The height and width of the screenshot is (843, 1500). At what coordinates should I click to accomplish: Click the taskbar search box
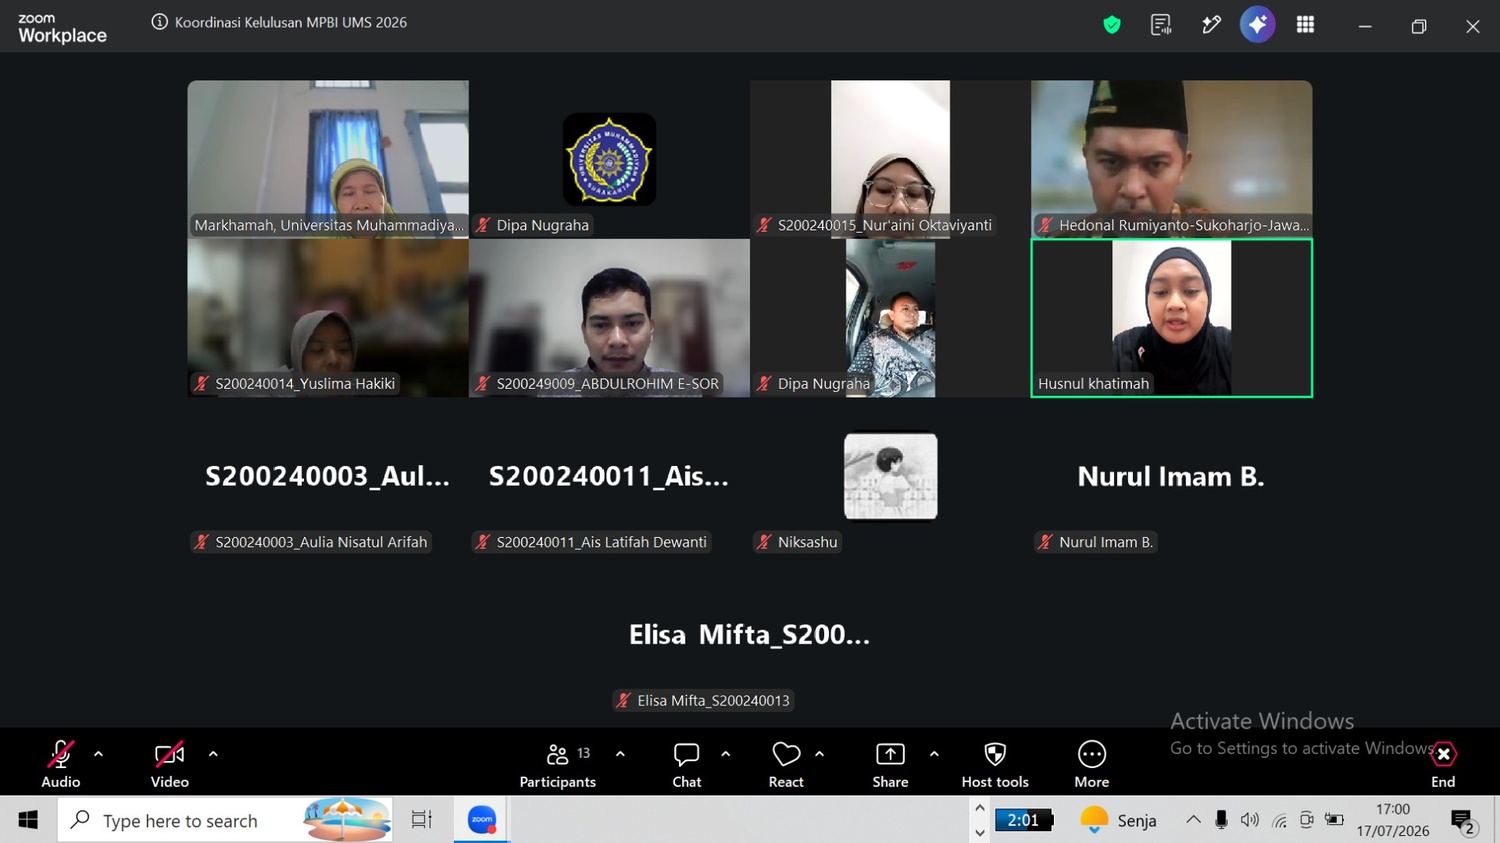(x=226, y=820)
